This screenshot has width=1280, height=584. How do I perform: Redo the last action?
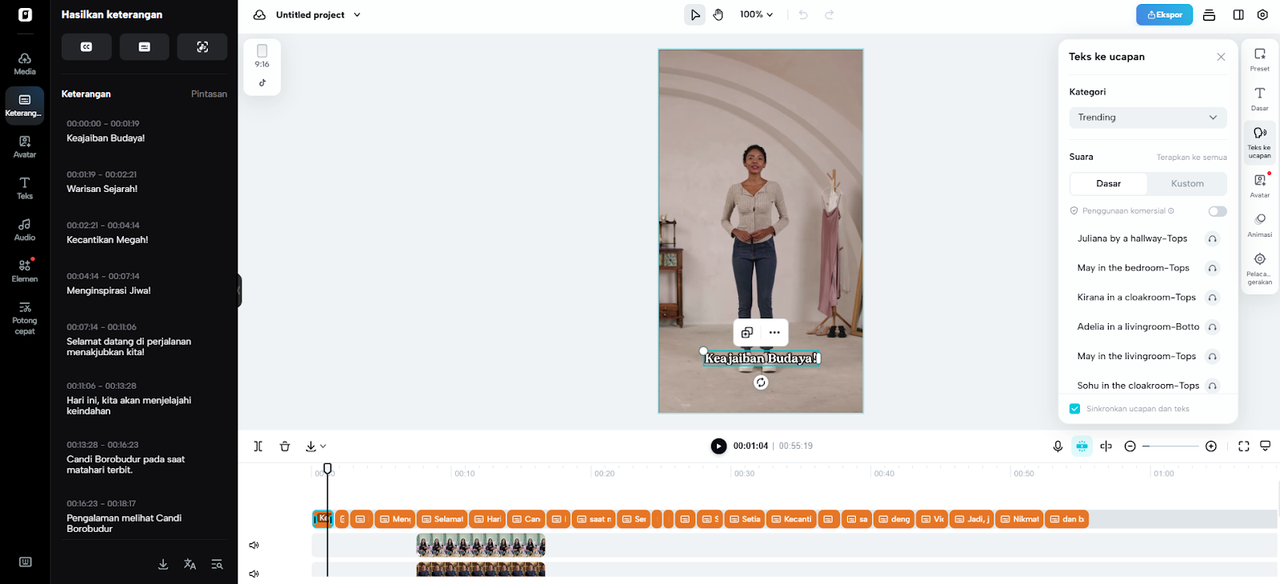pyautogui.click(x=829, y=15)
